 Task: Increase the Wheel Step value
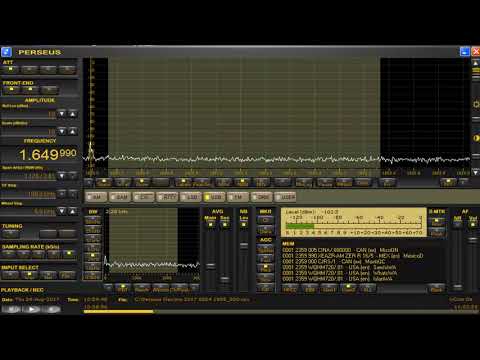(73, 211)
